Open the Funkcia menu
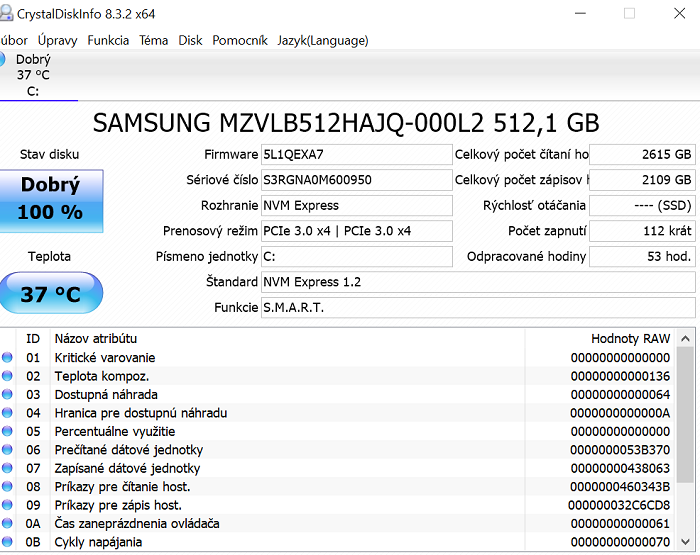The width and height of the screenshot is (700, 555). pos(108,41)
